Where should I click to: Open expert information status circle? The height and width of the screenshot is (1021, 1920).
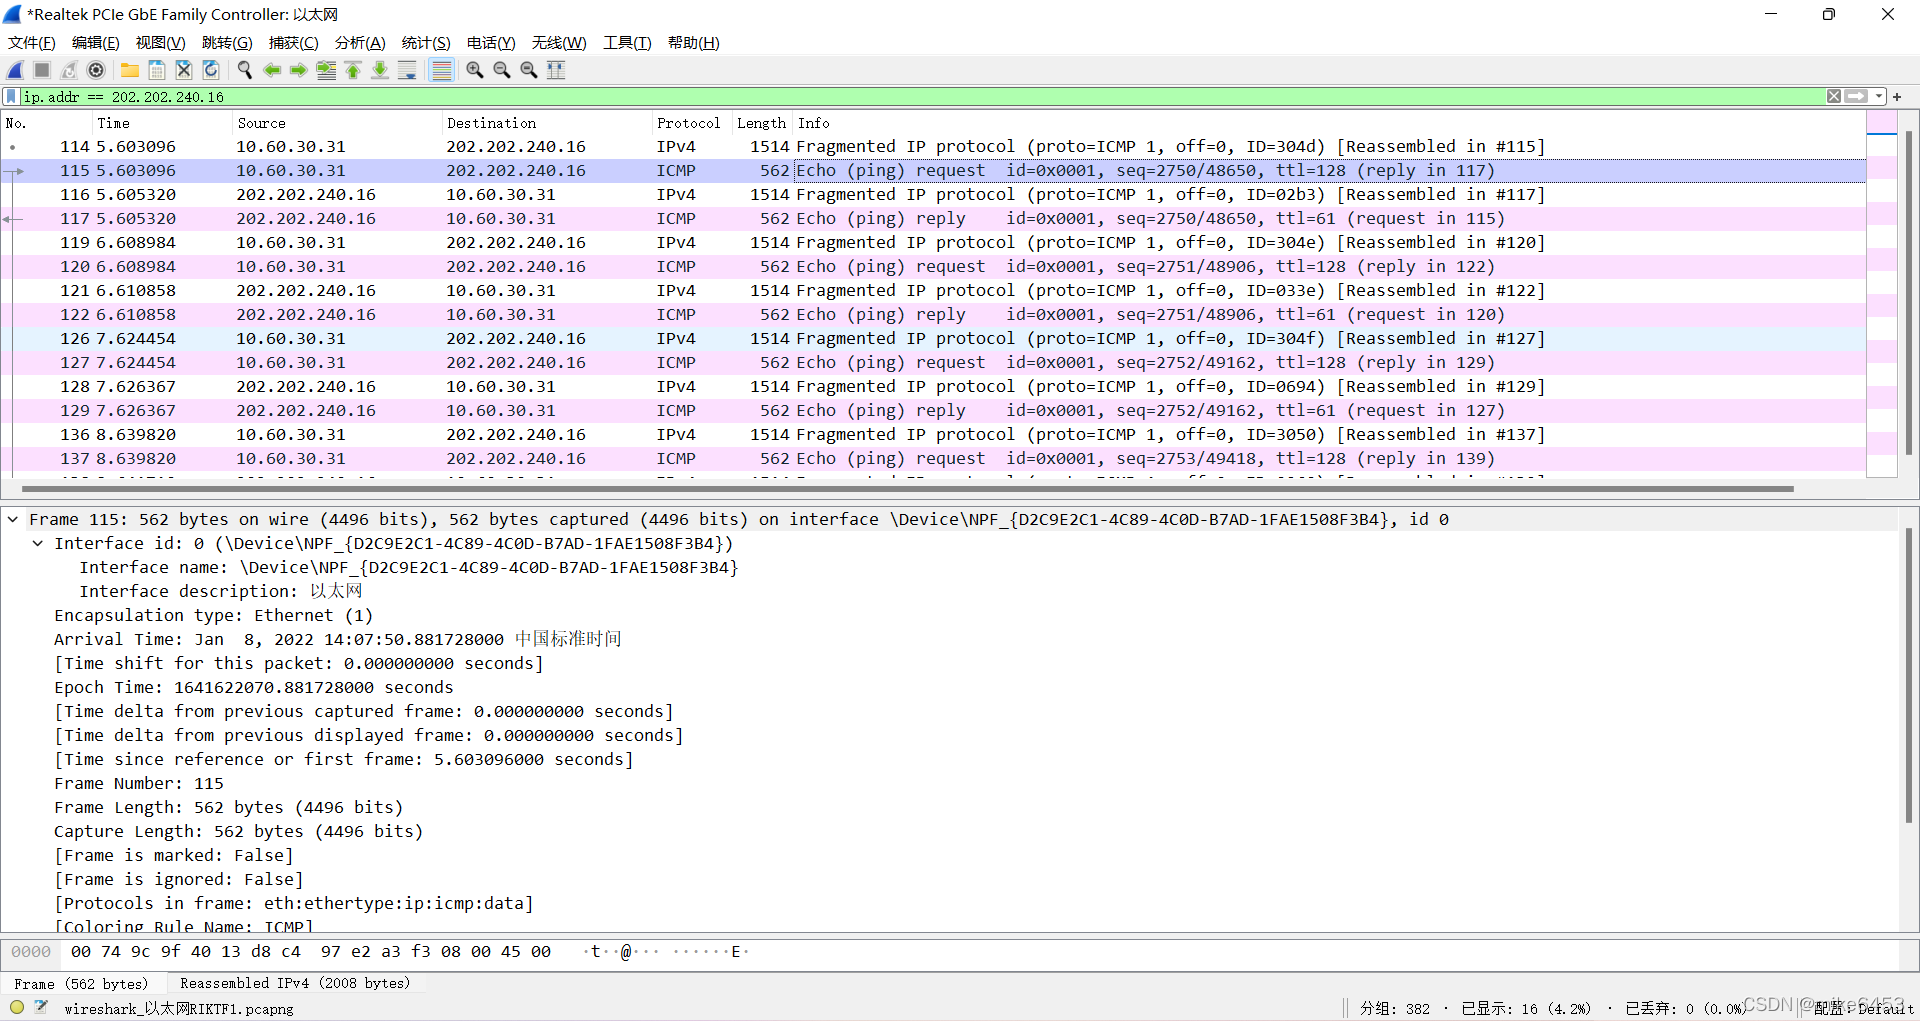pos(17,1008)
